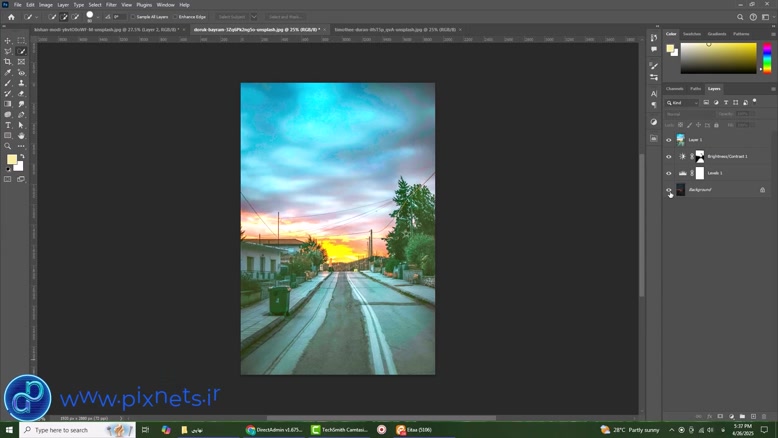778x438 pixels.
Task: Hide Brightness/Contrast 1 layer eye
Action: point(668,157)
